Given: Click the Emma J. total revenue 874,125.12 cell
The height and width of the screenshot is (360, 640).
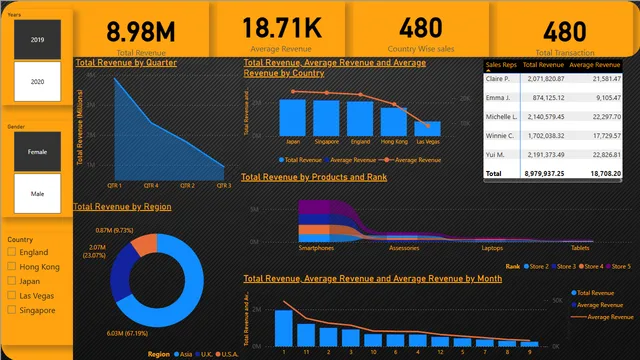Looking at the screenshot, I should [548, 98].
